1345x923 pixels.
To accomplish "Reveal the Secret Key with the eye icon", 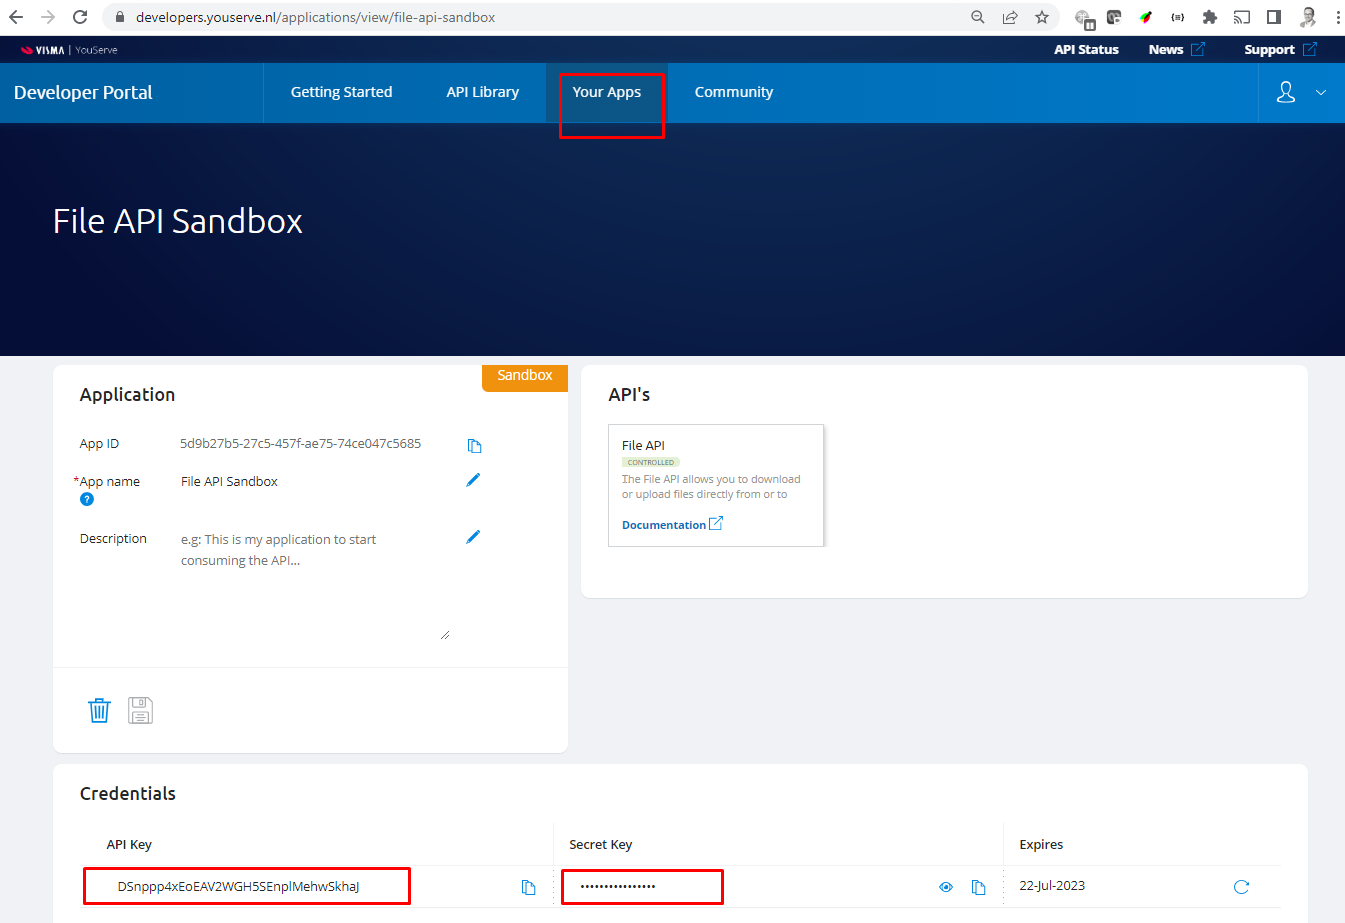I will click(x=945, y=887).
